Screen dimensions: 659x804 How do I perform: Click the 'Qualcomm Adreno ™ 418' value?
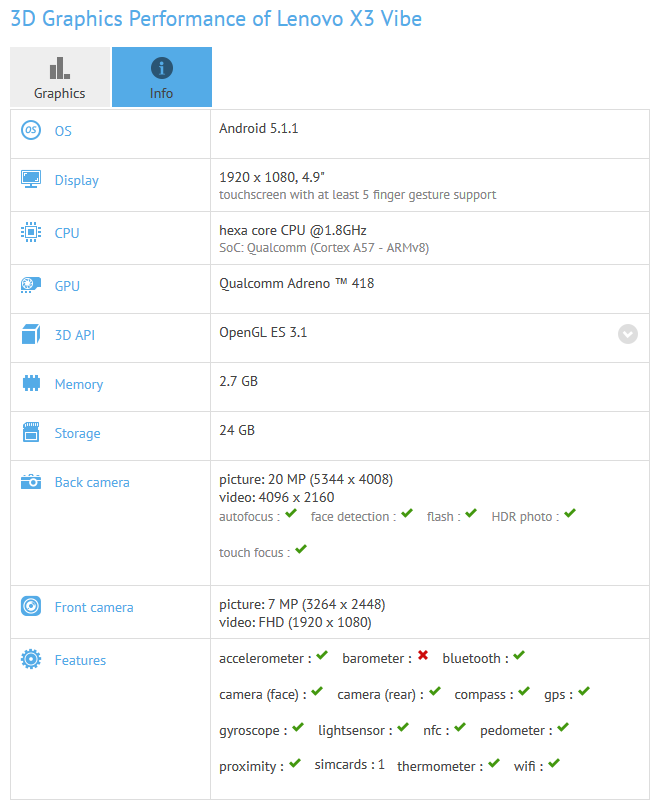(x=296, y=283)
